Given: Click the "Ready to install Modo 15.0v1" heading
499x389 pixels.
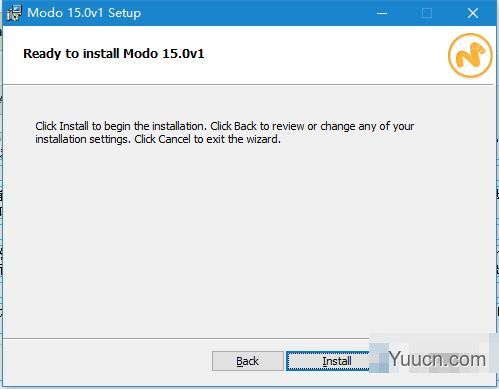Looking at the screenshot, I should [114, 54].
